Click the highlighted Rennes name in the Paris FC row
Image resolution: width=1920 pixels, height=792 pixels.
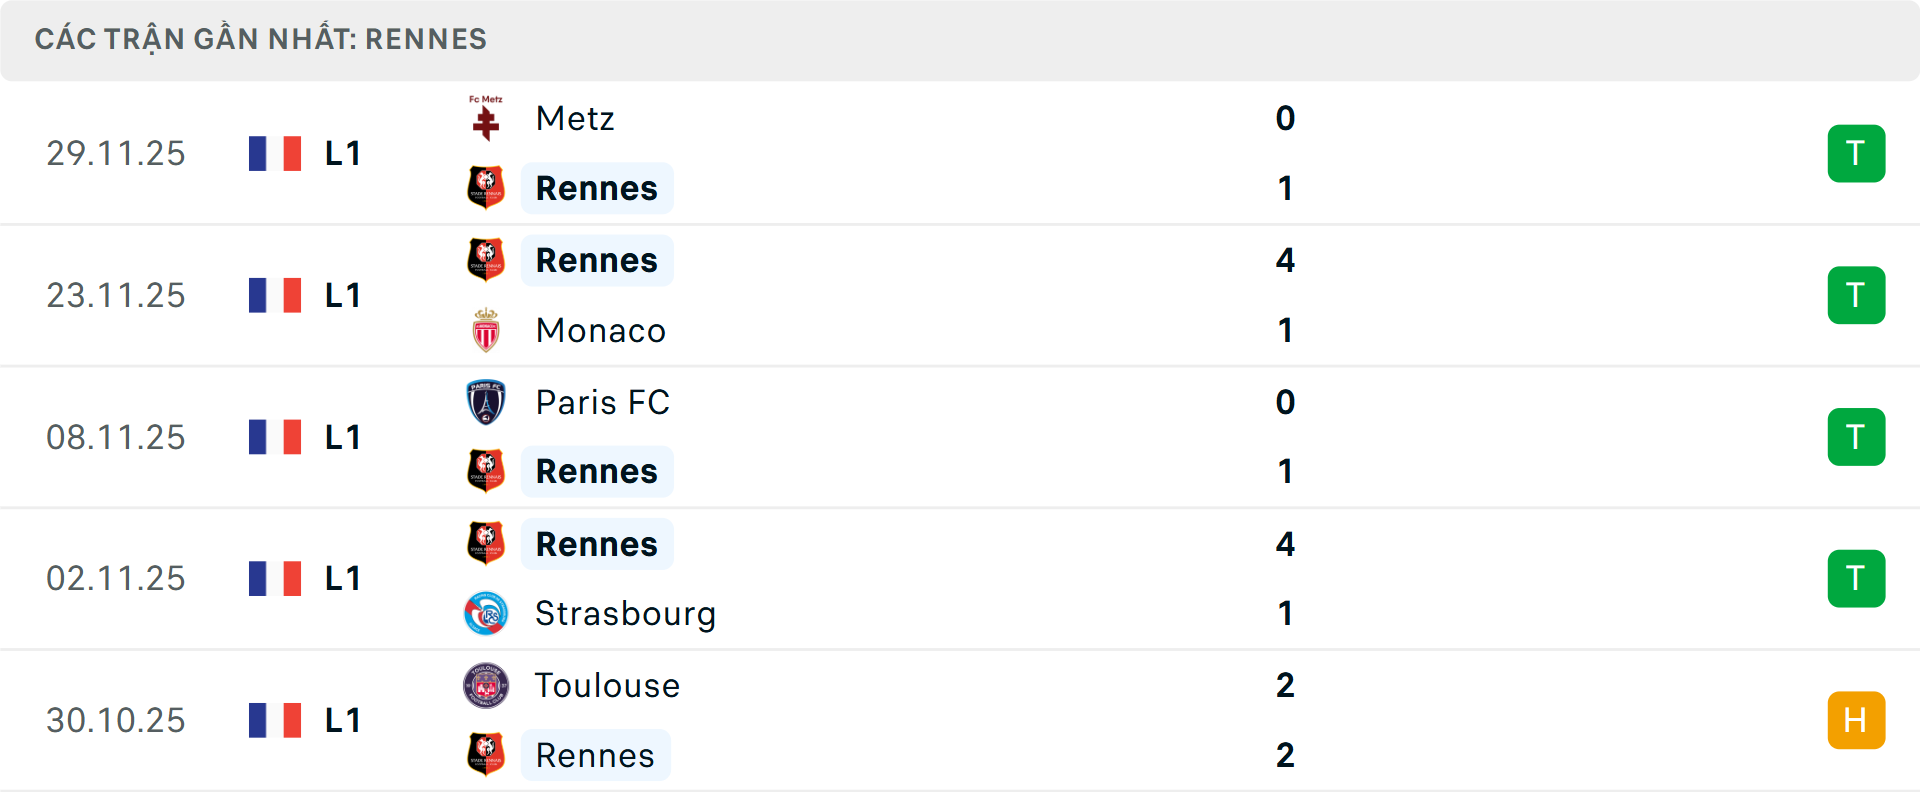point(597,470)
